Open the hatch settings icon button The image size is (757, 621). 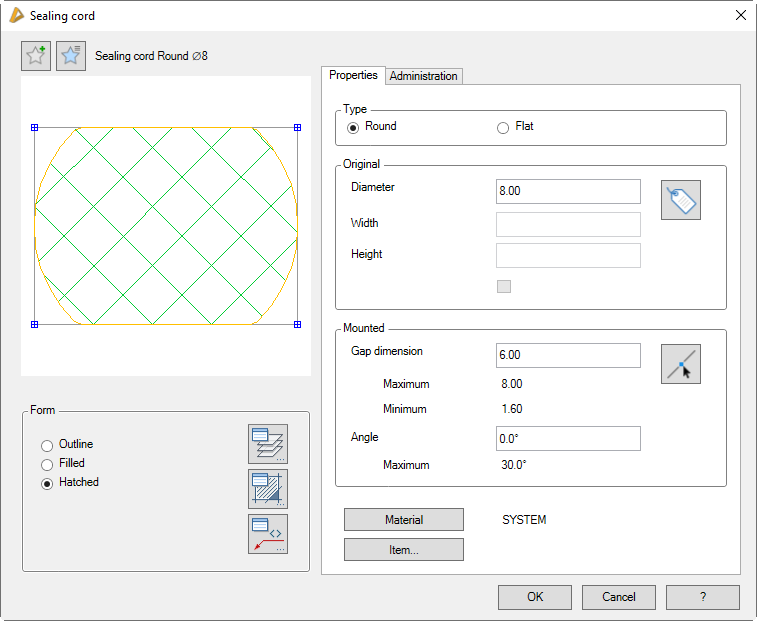(x=268, y=489)
